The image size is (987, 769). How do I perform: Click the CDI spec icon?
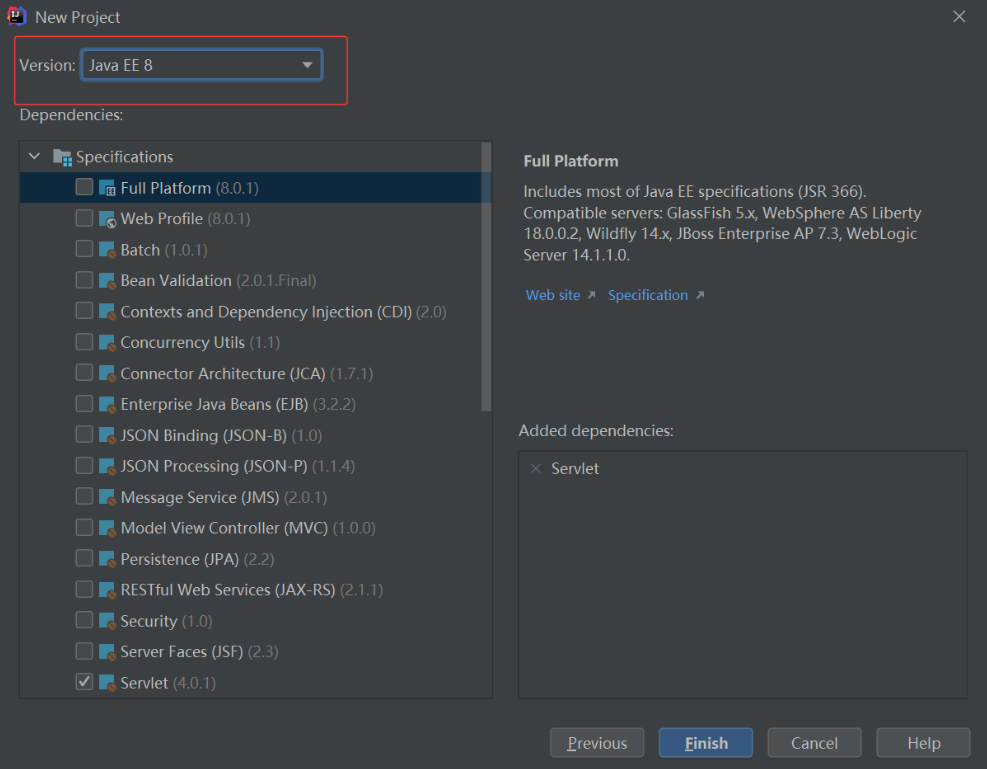[107, 312]
